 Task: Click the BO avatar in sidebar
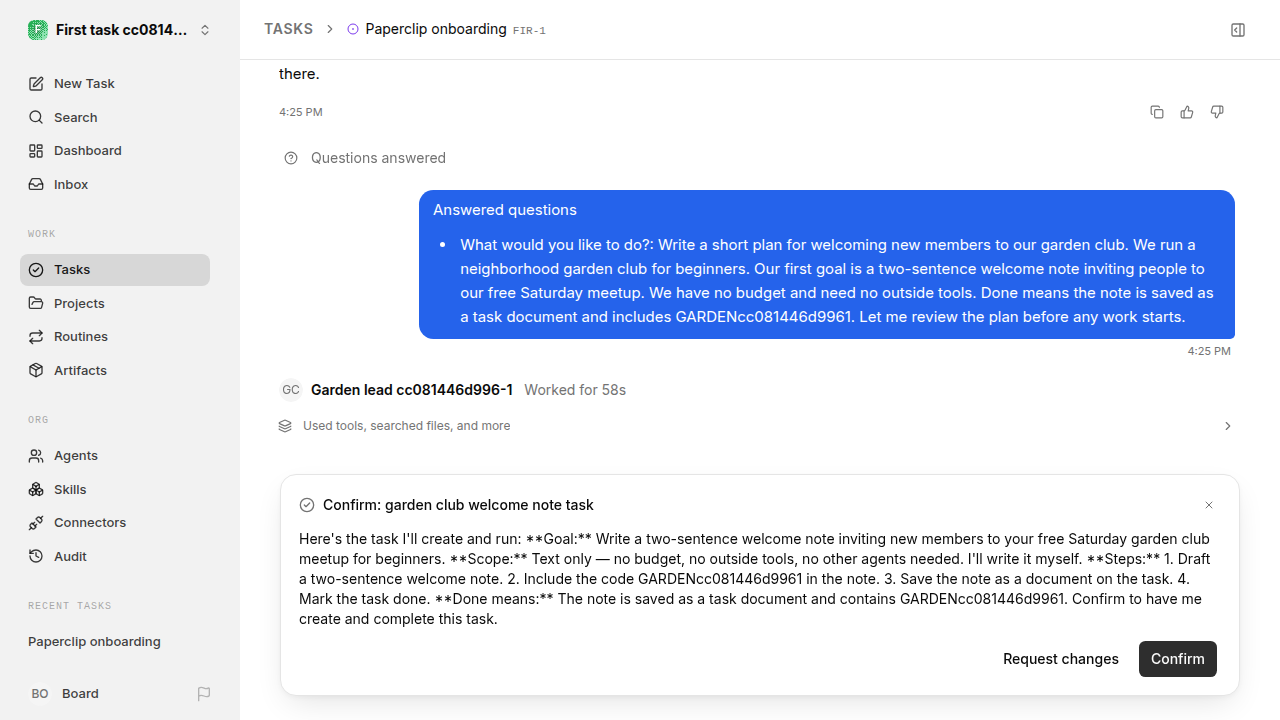[40, 693]
